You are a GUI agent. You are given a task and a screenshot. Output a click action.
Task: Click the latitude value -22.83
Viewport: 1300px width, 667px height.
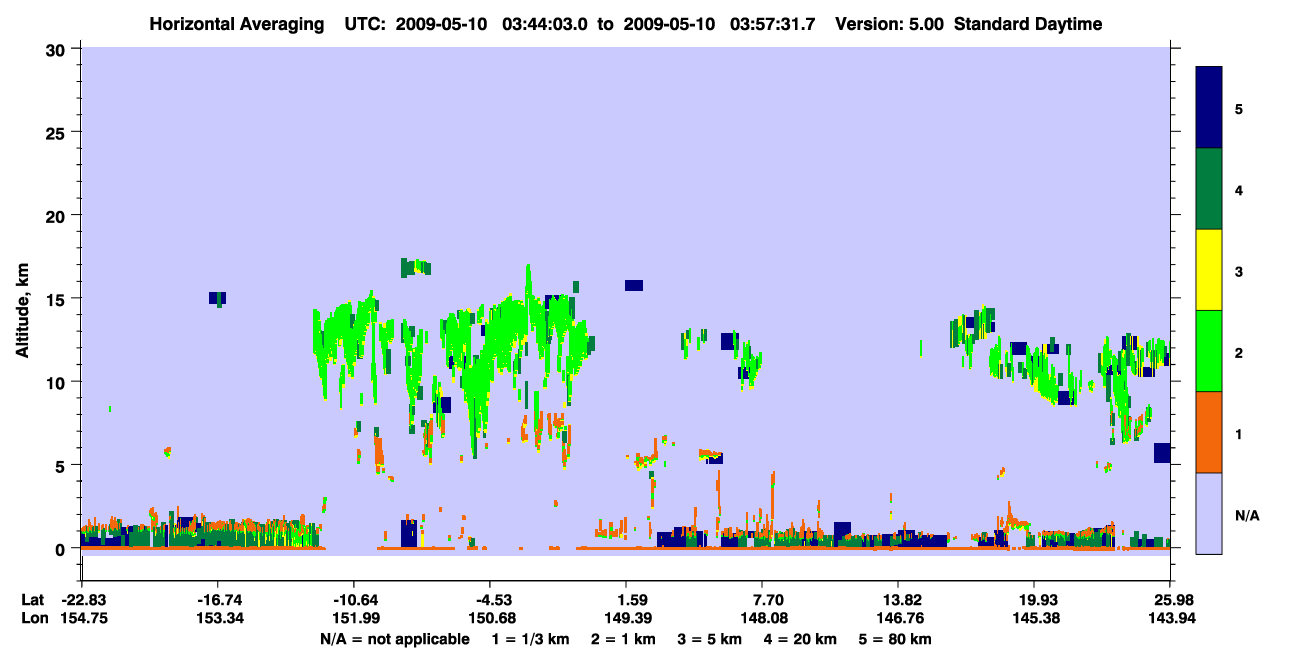click(x=82, y=600)
